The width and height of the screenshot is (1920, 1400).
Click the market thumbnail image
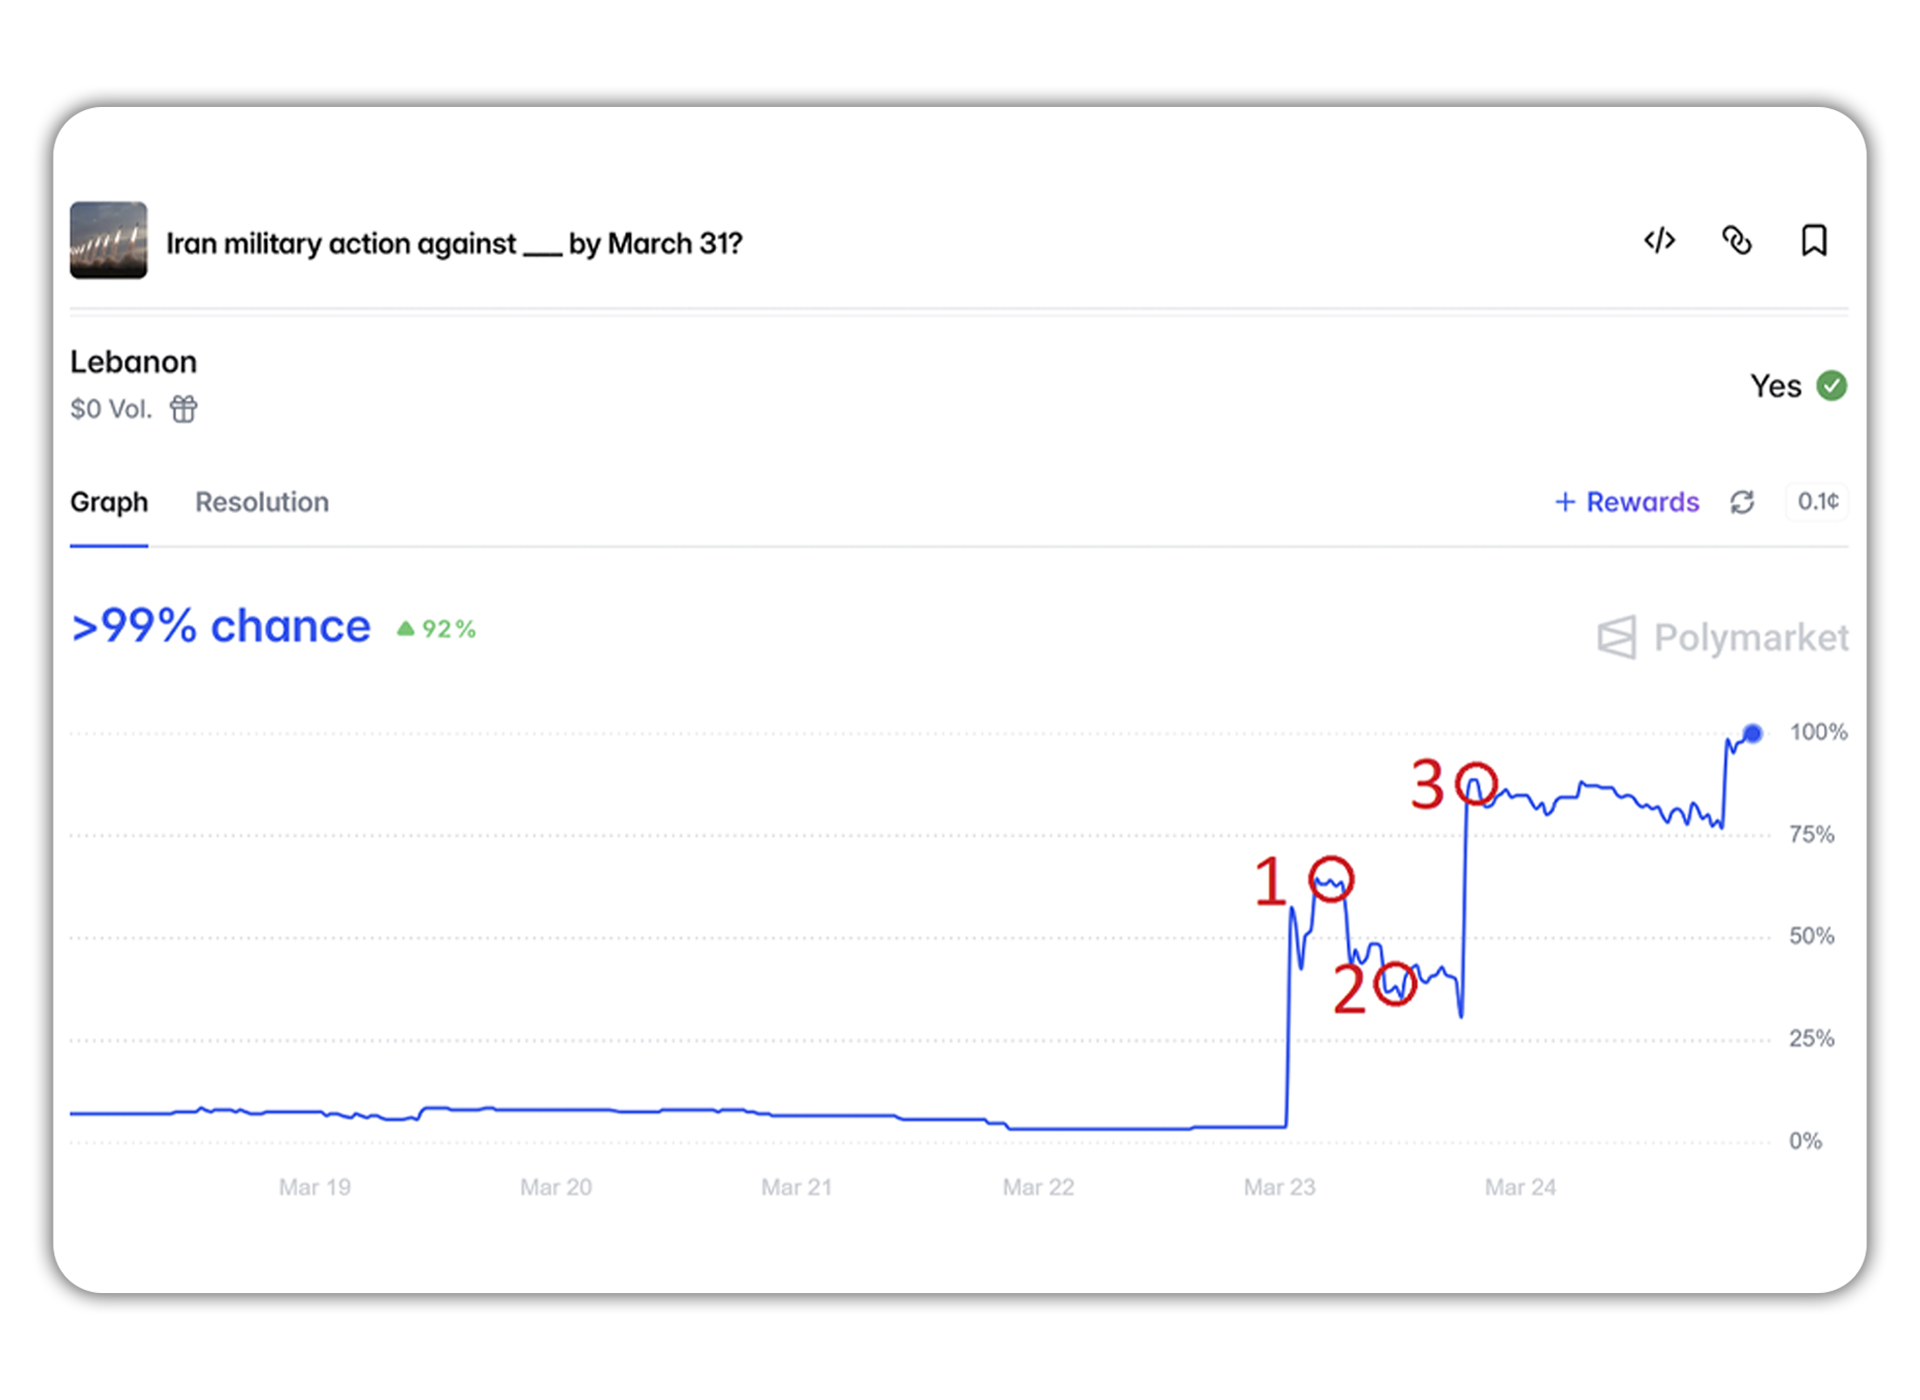(109, 241)
